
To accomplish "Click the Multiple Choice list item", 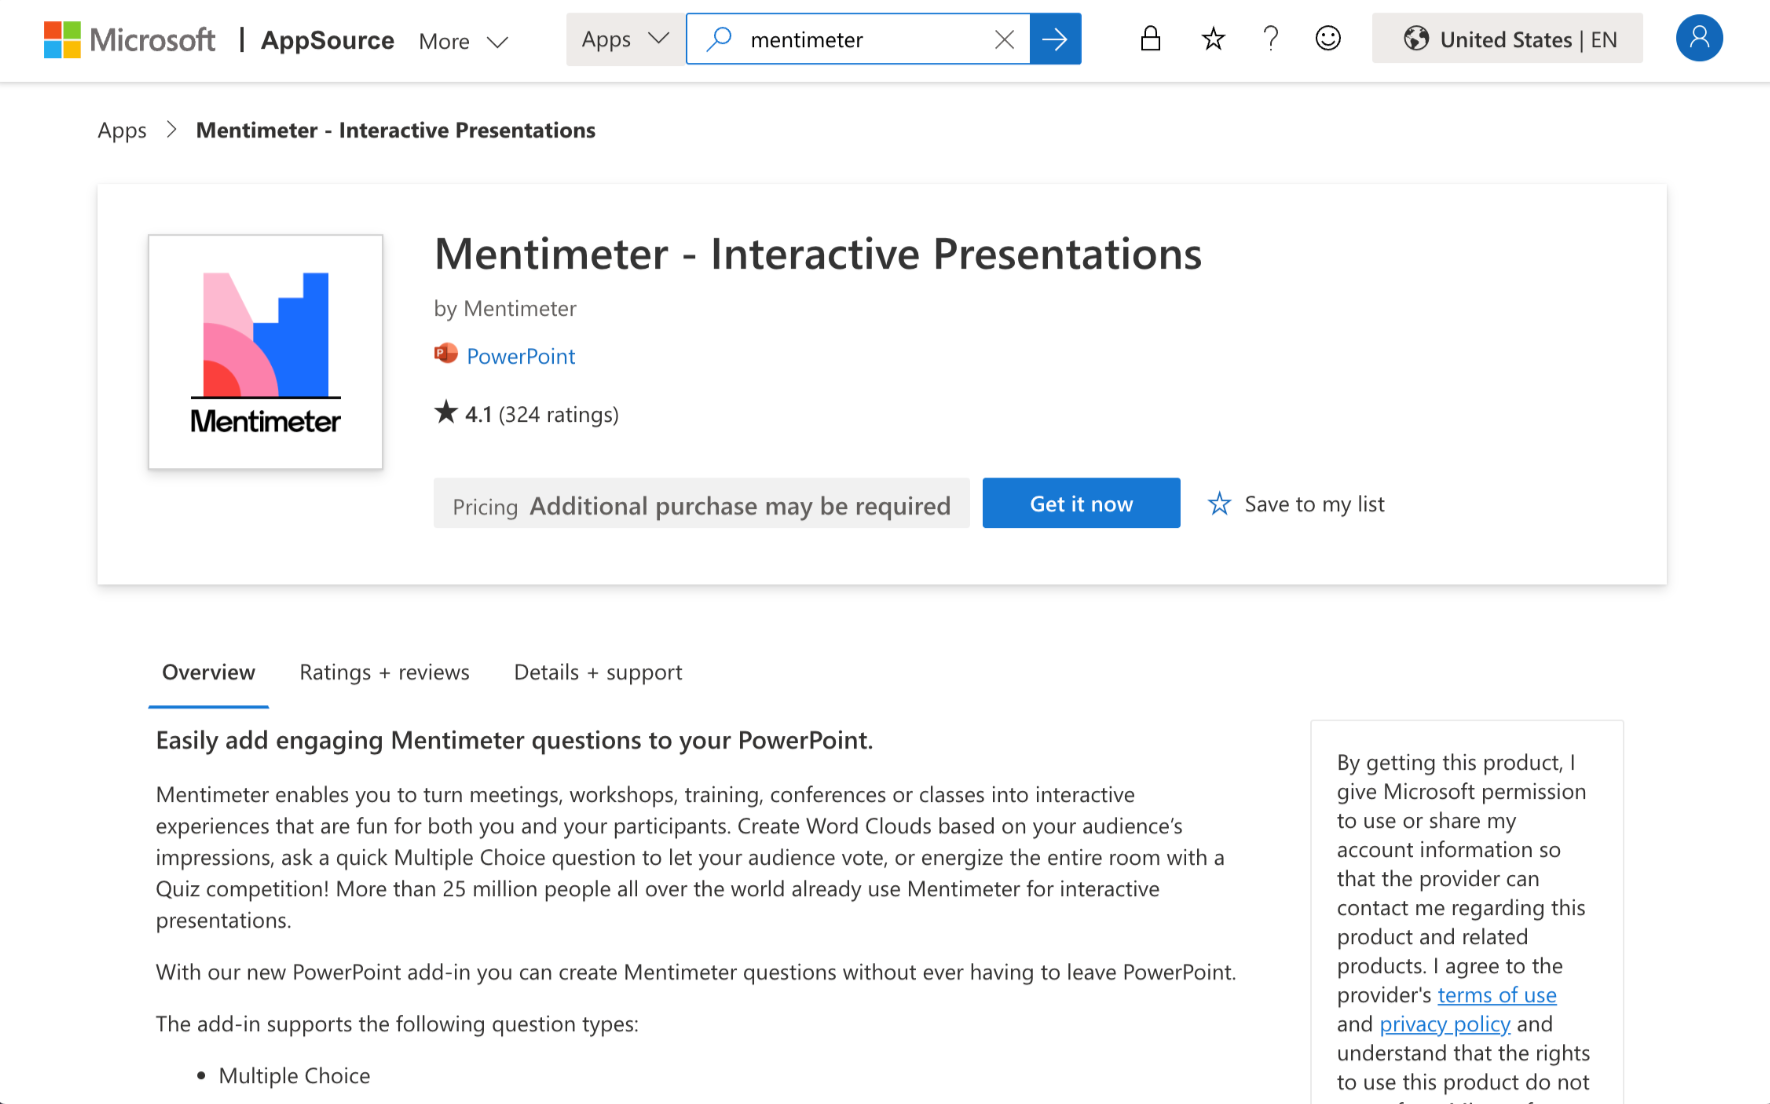I will click(x=294, y=1076).
